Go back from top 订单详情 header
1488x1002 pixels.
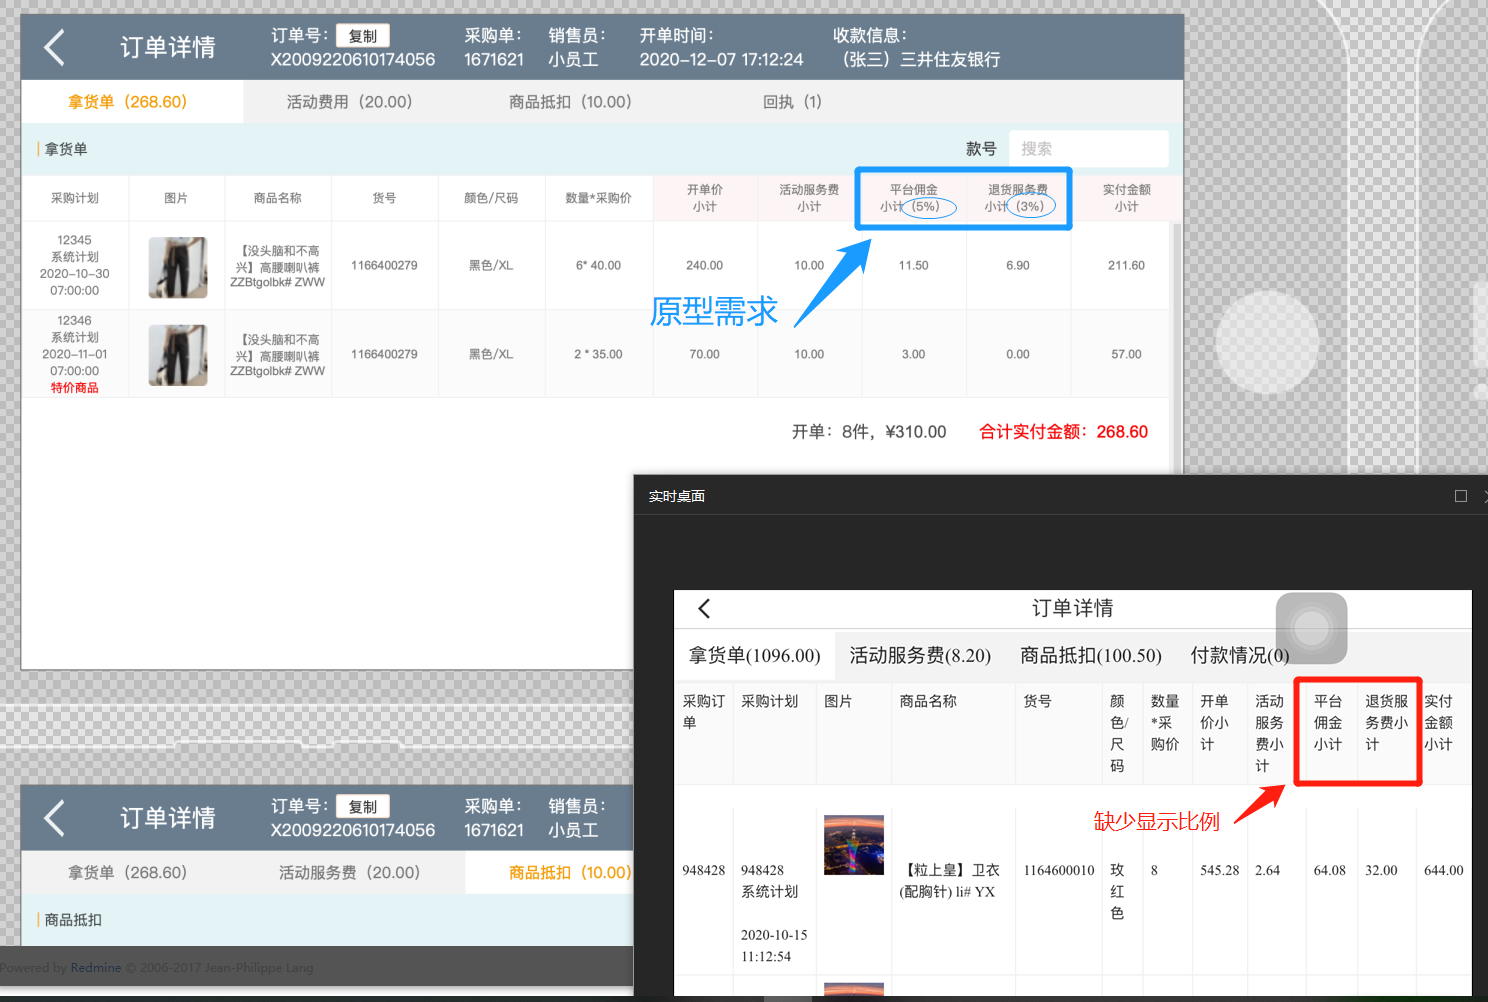pyautogui.click(x=55, y=47)
